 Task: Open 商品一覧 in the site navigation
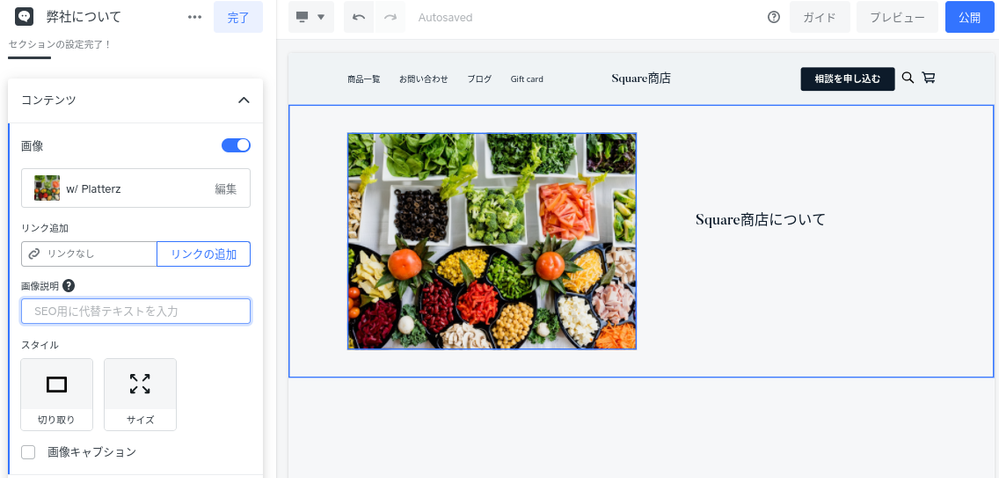click(364, 79)
